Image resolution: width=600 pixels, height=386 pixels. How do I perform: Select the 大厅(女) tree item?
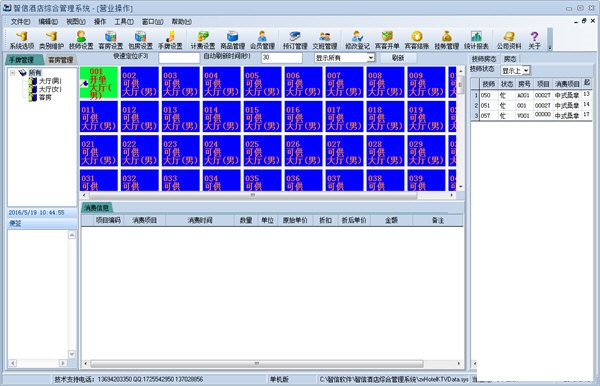(x=50, y=89)
